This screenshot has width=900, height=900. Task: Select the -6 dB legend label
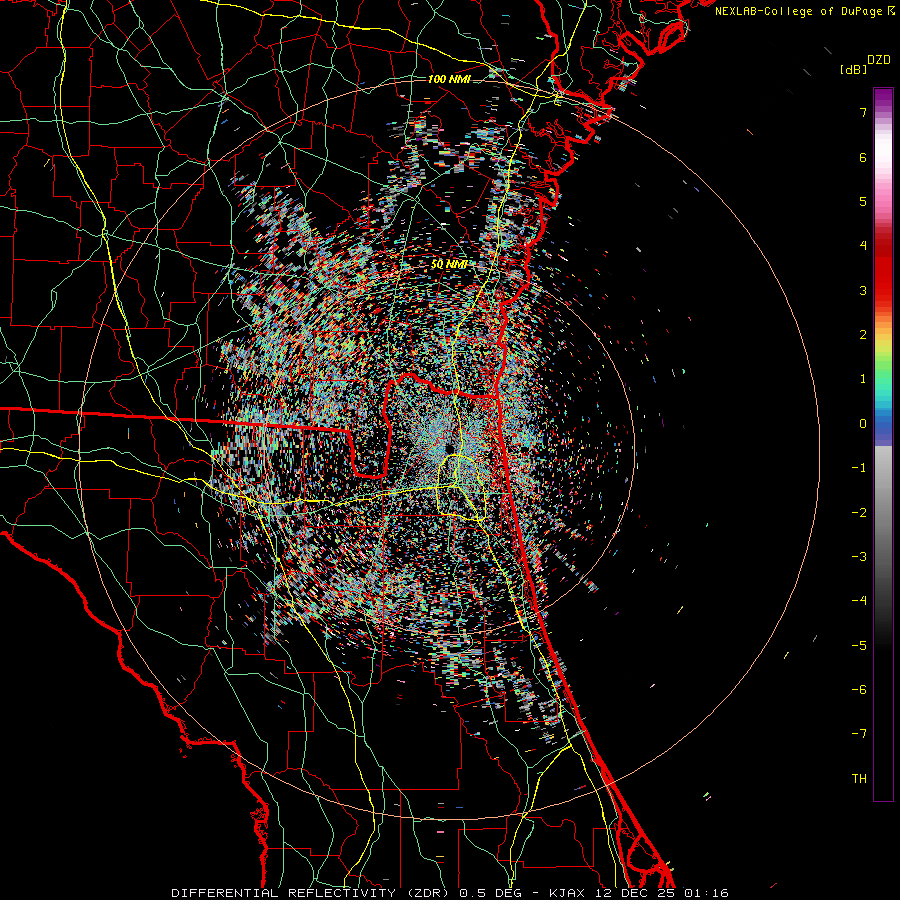coord(859,690)
